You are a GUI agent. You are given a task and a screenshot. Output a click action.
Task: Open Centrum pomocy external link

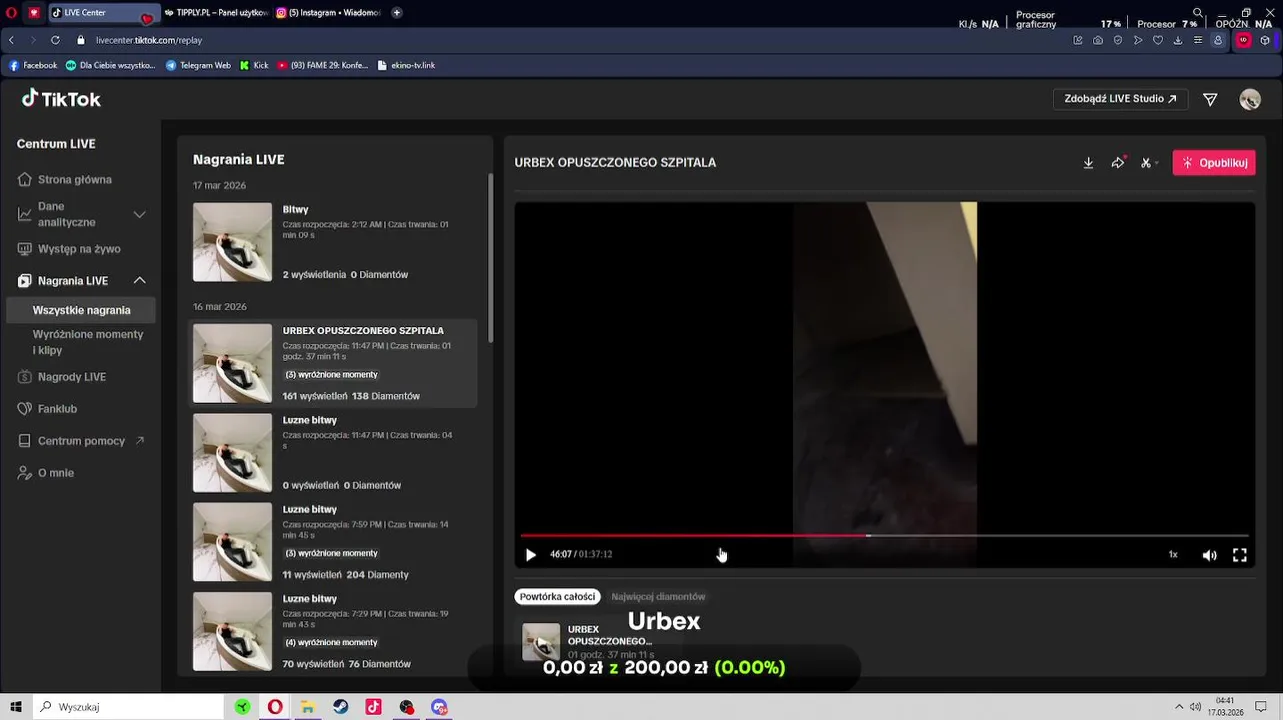[81, 441]
